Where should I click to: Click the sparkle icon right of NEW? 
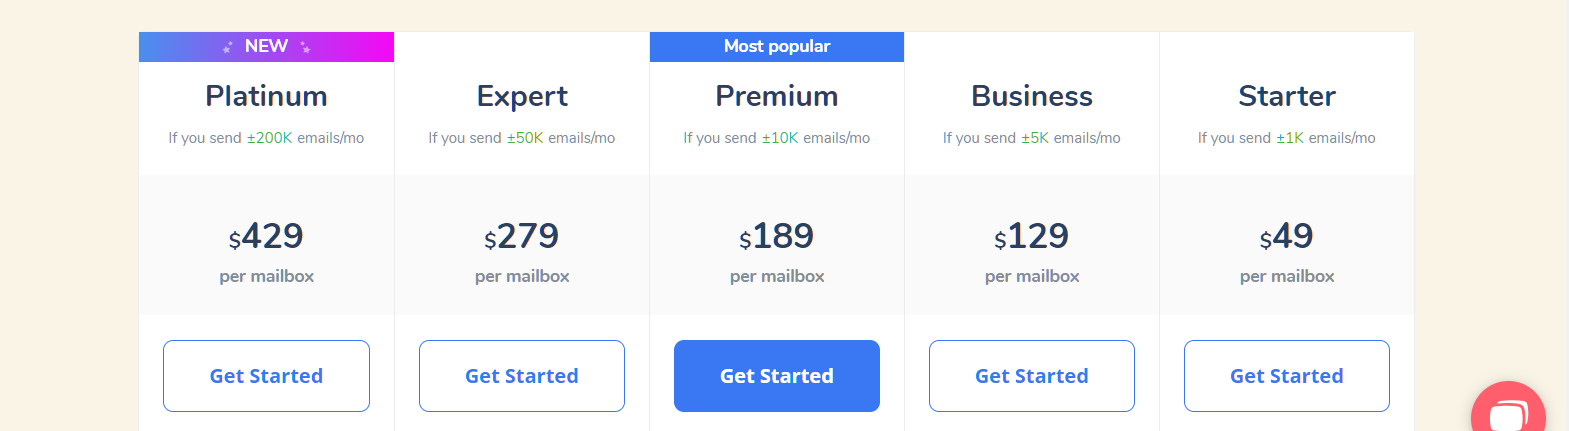point(305,47)
